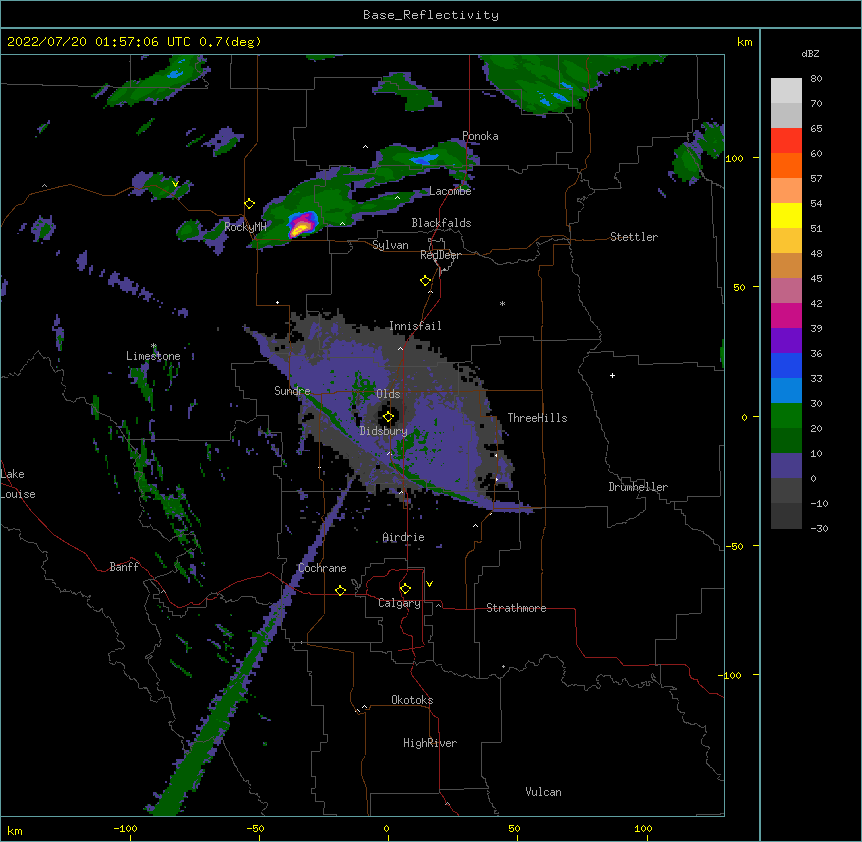862x842 pixels.
Task: Select the radar site diamond between Olds and Didsbury
Action: click(x=388, y=417)
